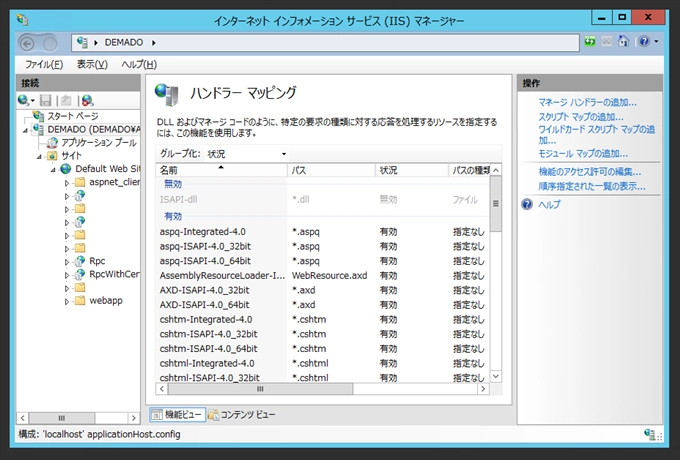This screenshot has width=680, height=460.
Task: Select the スタート ページ tree node
Action: 72,116
